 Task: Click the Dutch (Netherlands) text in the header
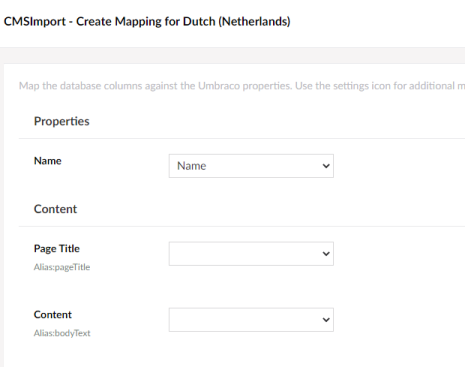coord(237,22)
